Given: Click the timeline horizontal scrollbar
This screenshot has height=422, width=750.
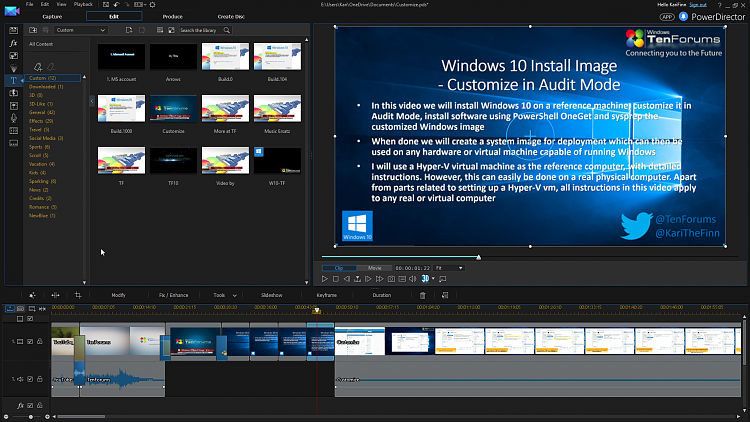Looking at the screenshot, I should coord(81,417).
